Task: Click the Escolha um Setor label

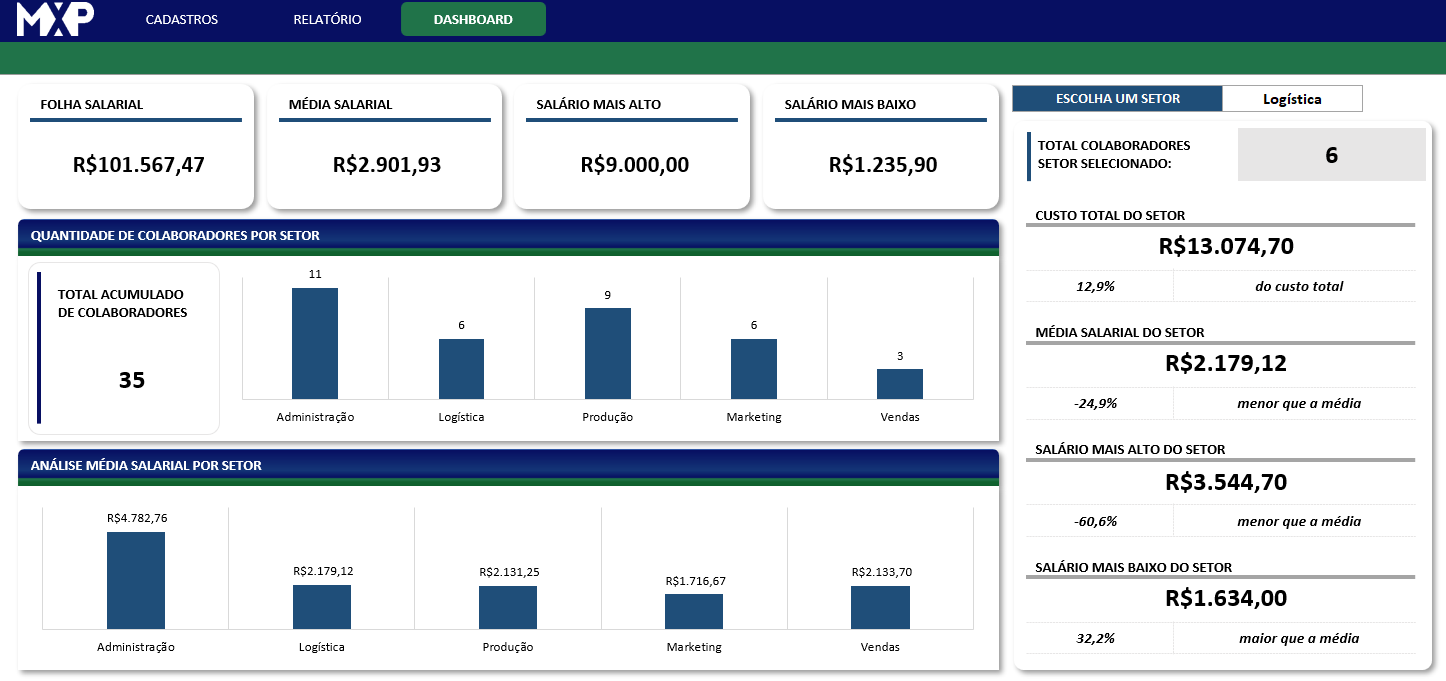Action: pyautogui.click(x=1117, y=98)
